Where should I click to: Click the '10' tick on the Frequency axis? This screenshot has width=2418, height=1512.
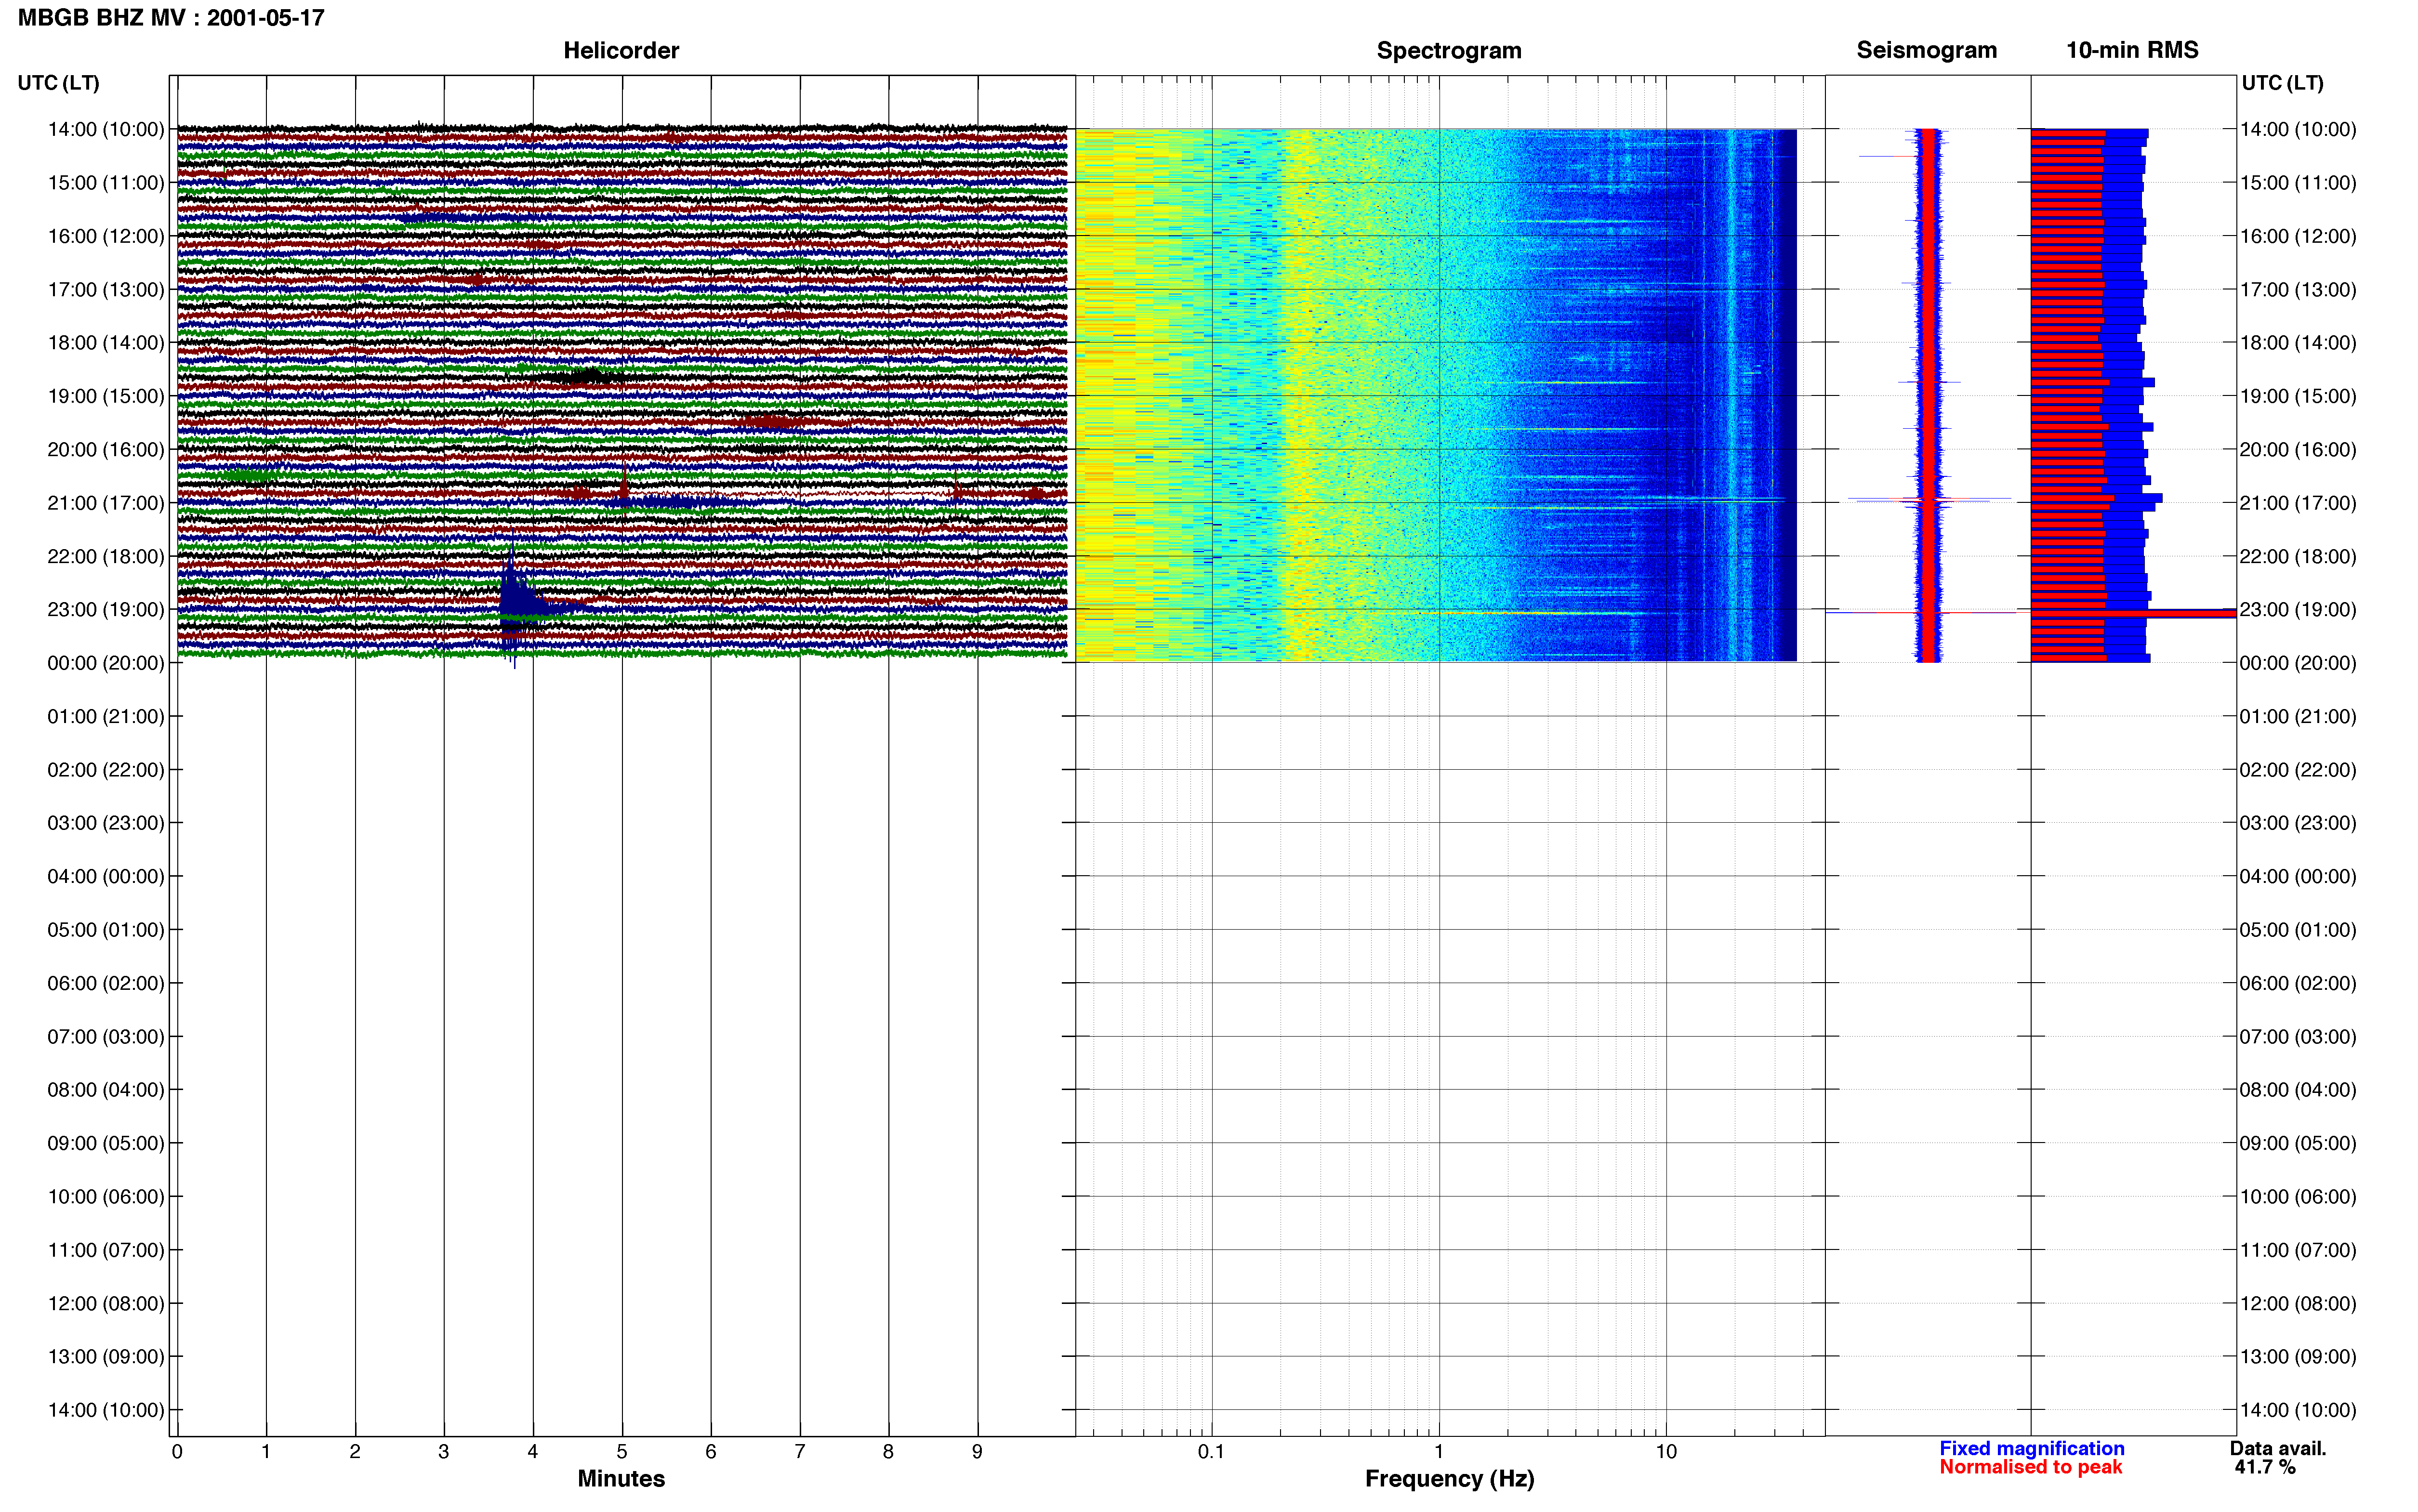pos(1666,1451)
